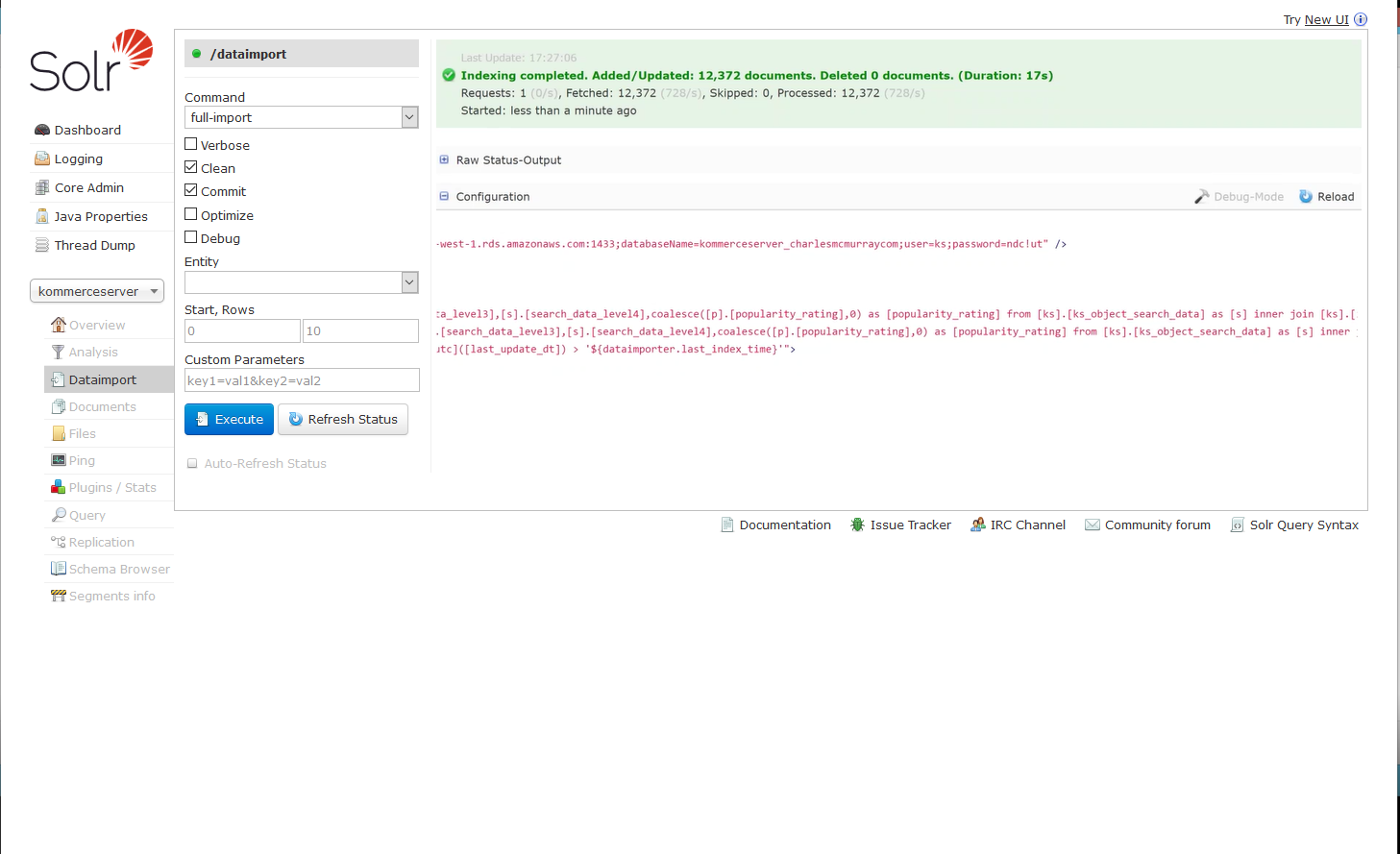Open the New UI link

(x=1327, y=20)
